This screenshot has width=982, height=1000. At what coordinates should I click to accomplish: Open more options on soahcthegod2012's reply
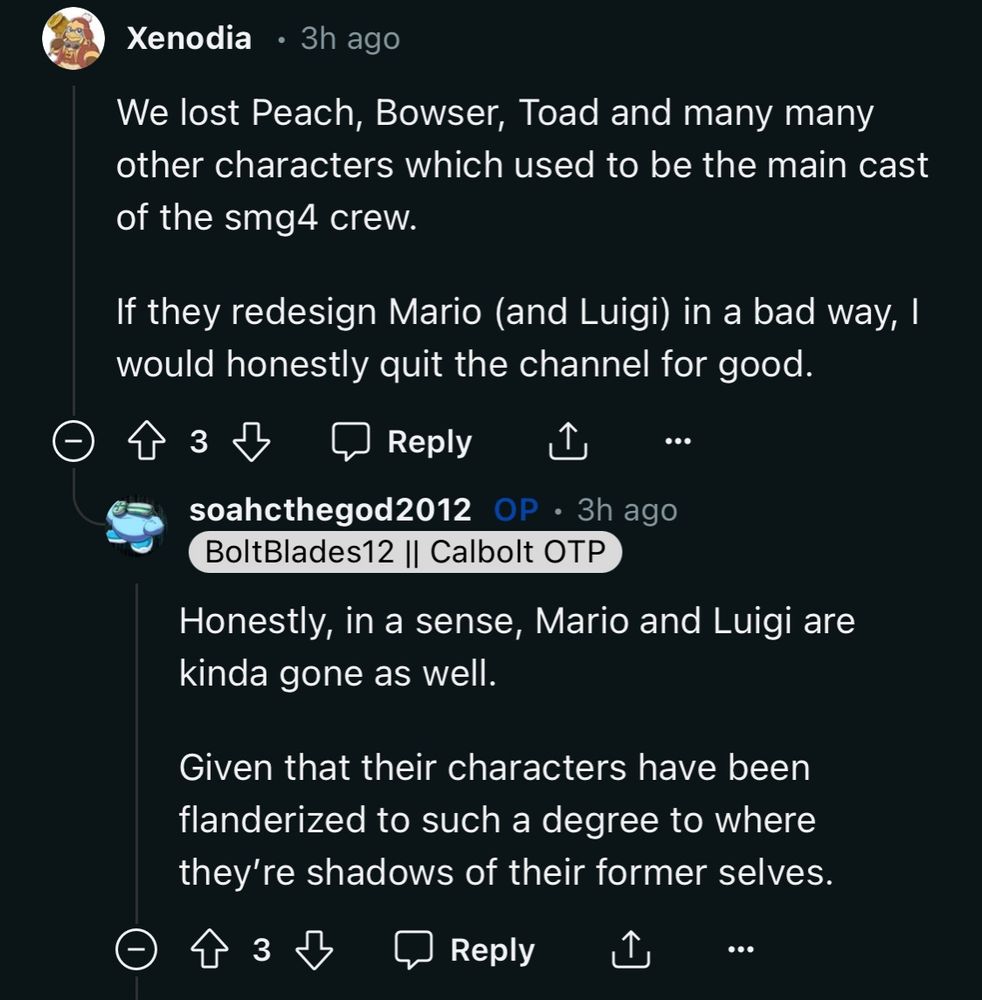click(x=740, y=950)
